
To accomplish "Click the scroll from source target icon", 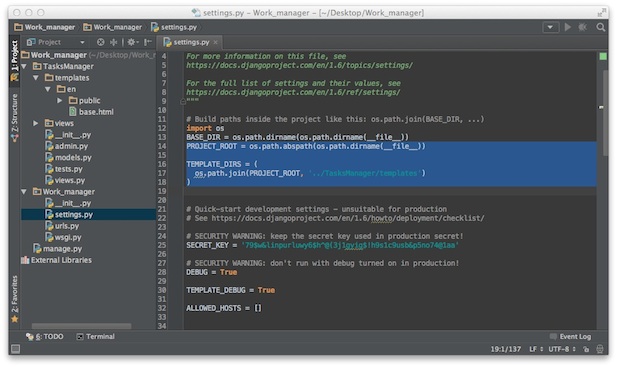I will [101, 42].
